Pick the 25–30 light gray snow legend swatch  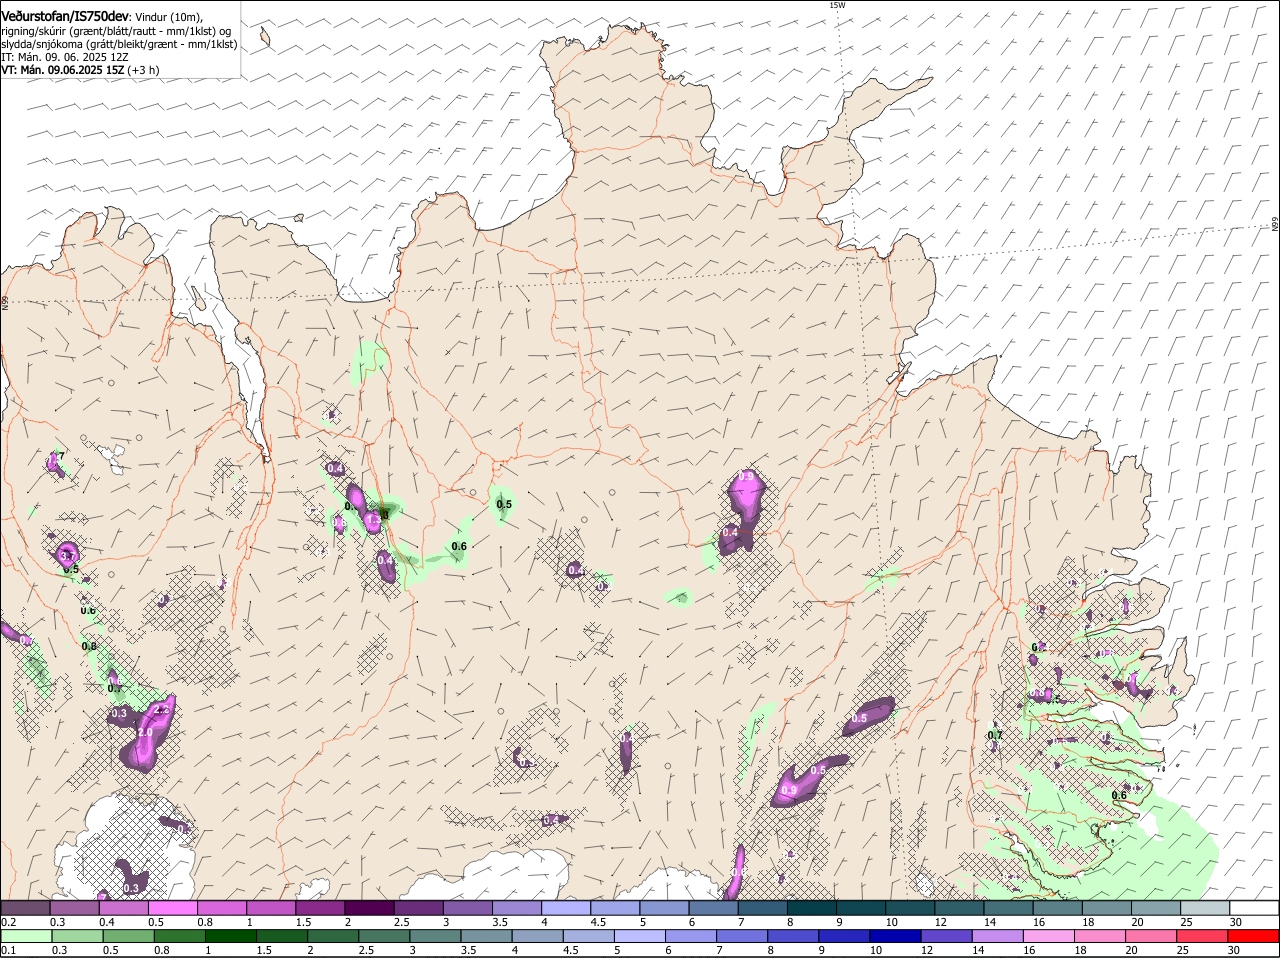point(1205,908)
